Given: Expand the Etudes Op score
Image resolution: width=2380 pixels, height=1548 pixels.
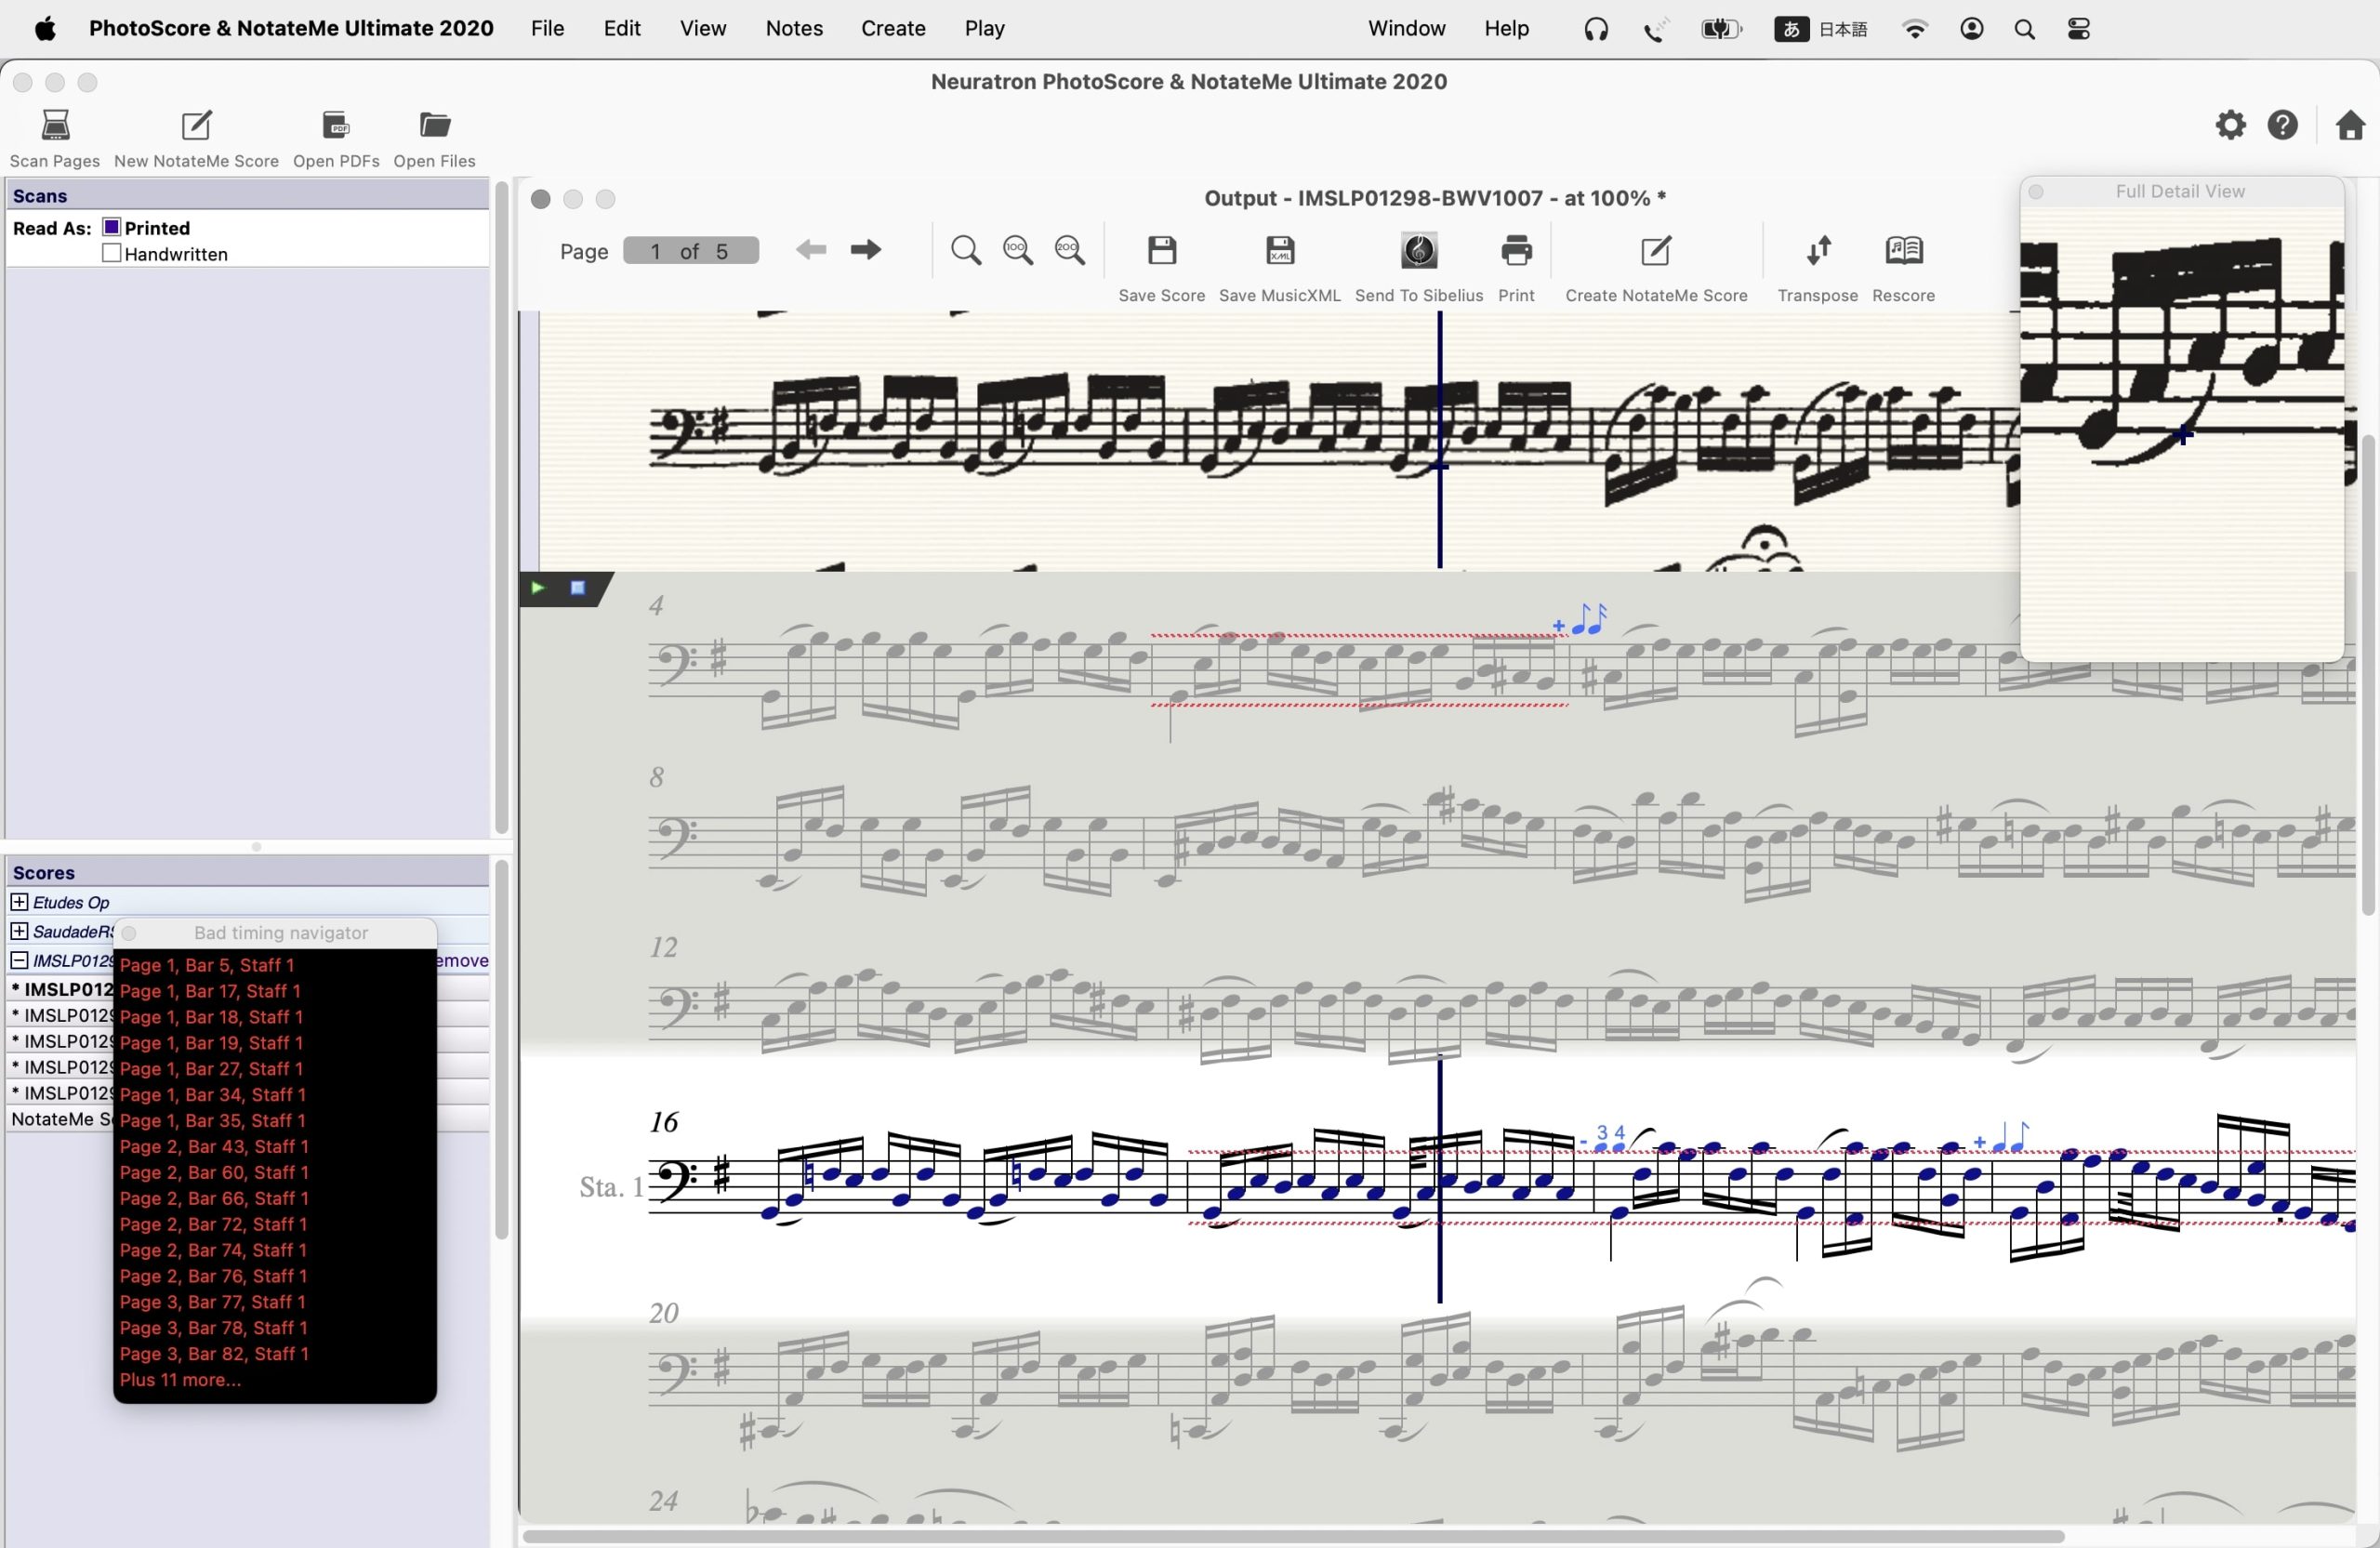Looking at the screenshot, I should pos(19,902).
